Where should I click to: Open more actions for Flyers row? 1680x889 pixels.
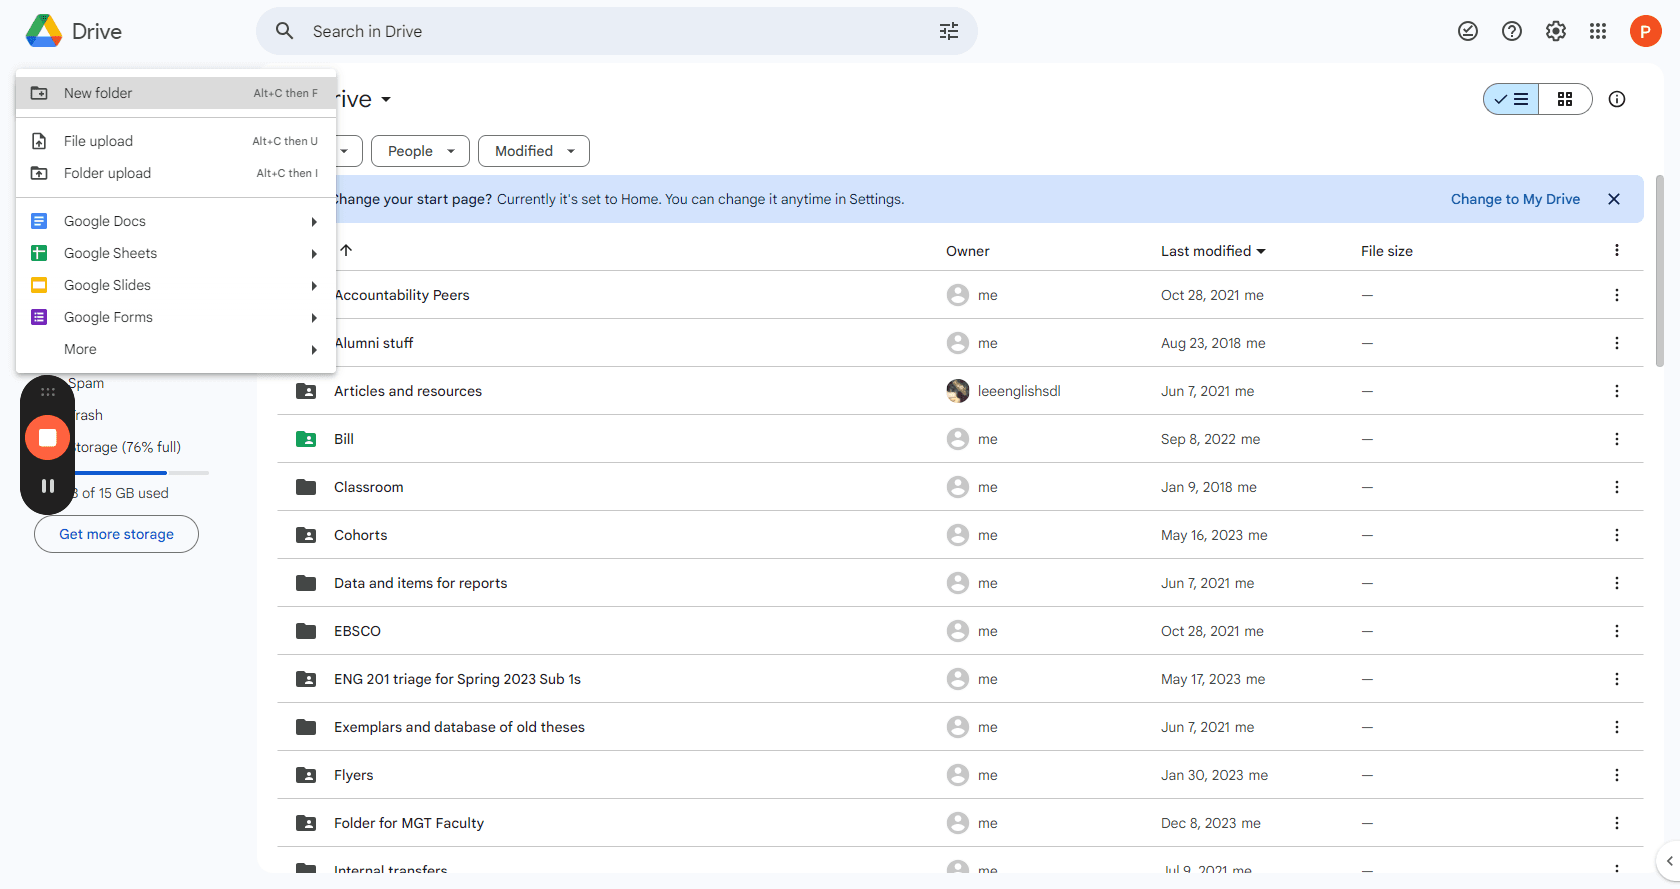tap(1616, 775)
